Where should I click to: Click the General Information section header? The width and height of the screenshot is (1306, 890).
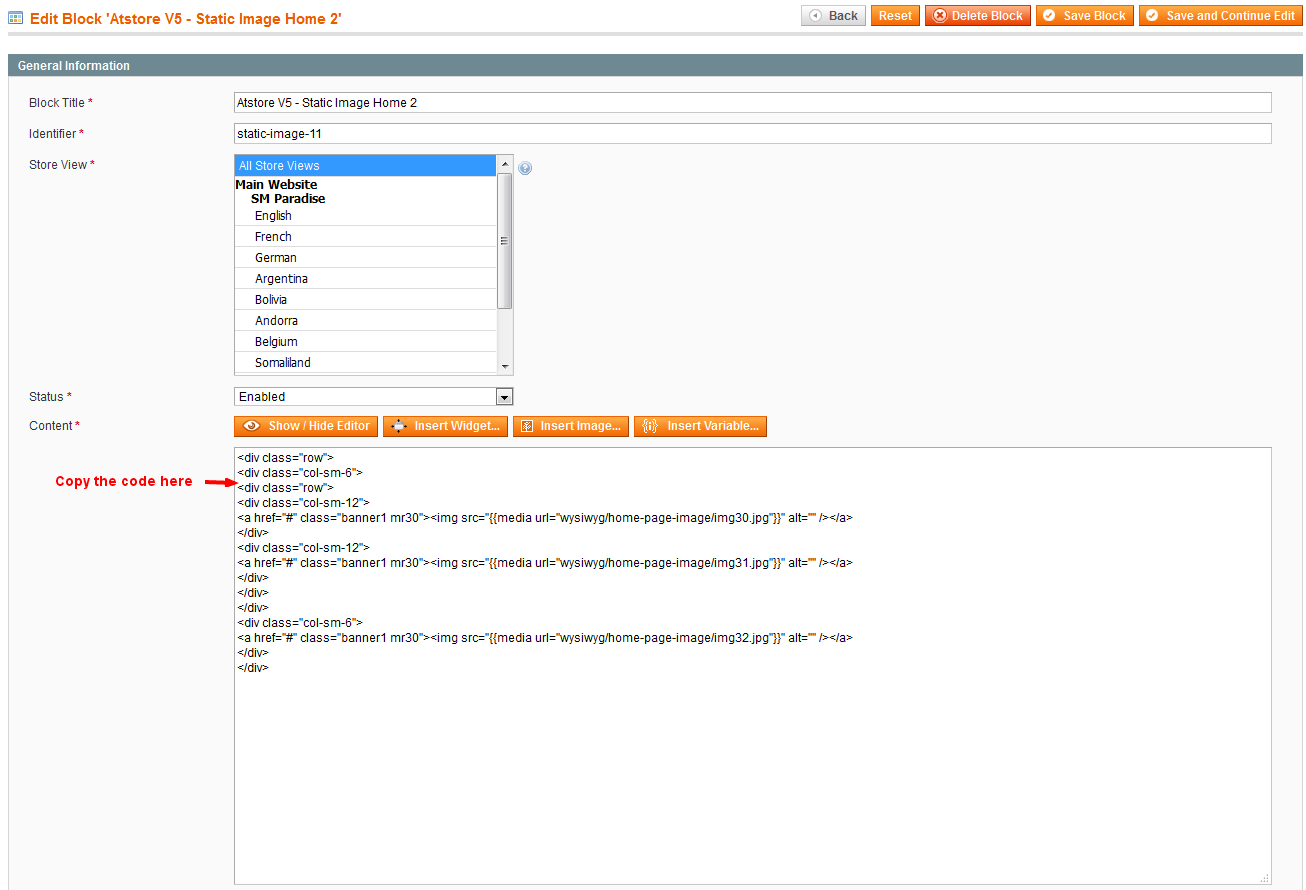655,66
